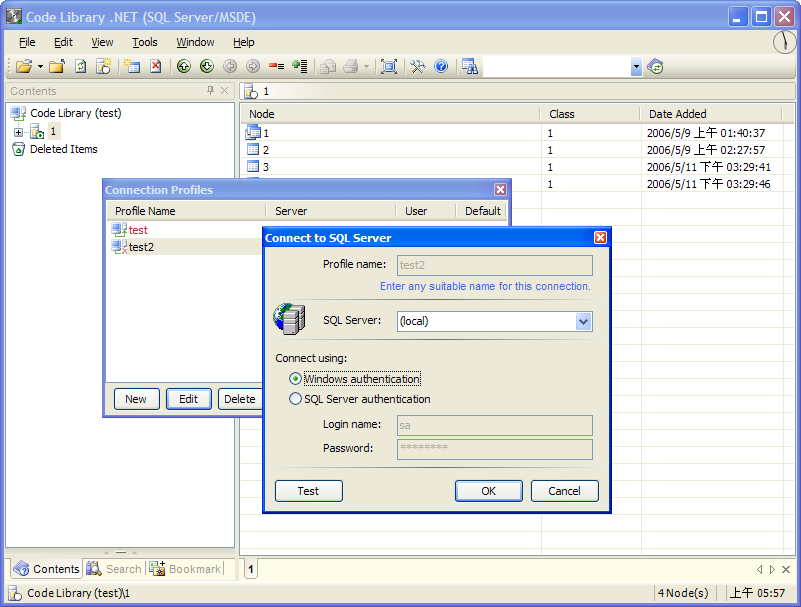Screen dimensions: 801x607
Task: Click the new table item toolbar icon
Action: 132,66
